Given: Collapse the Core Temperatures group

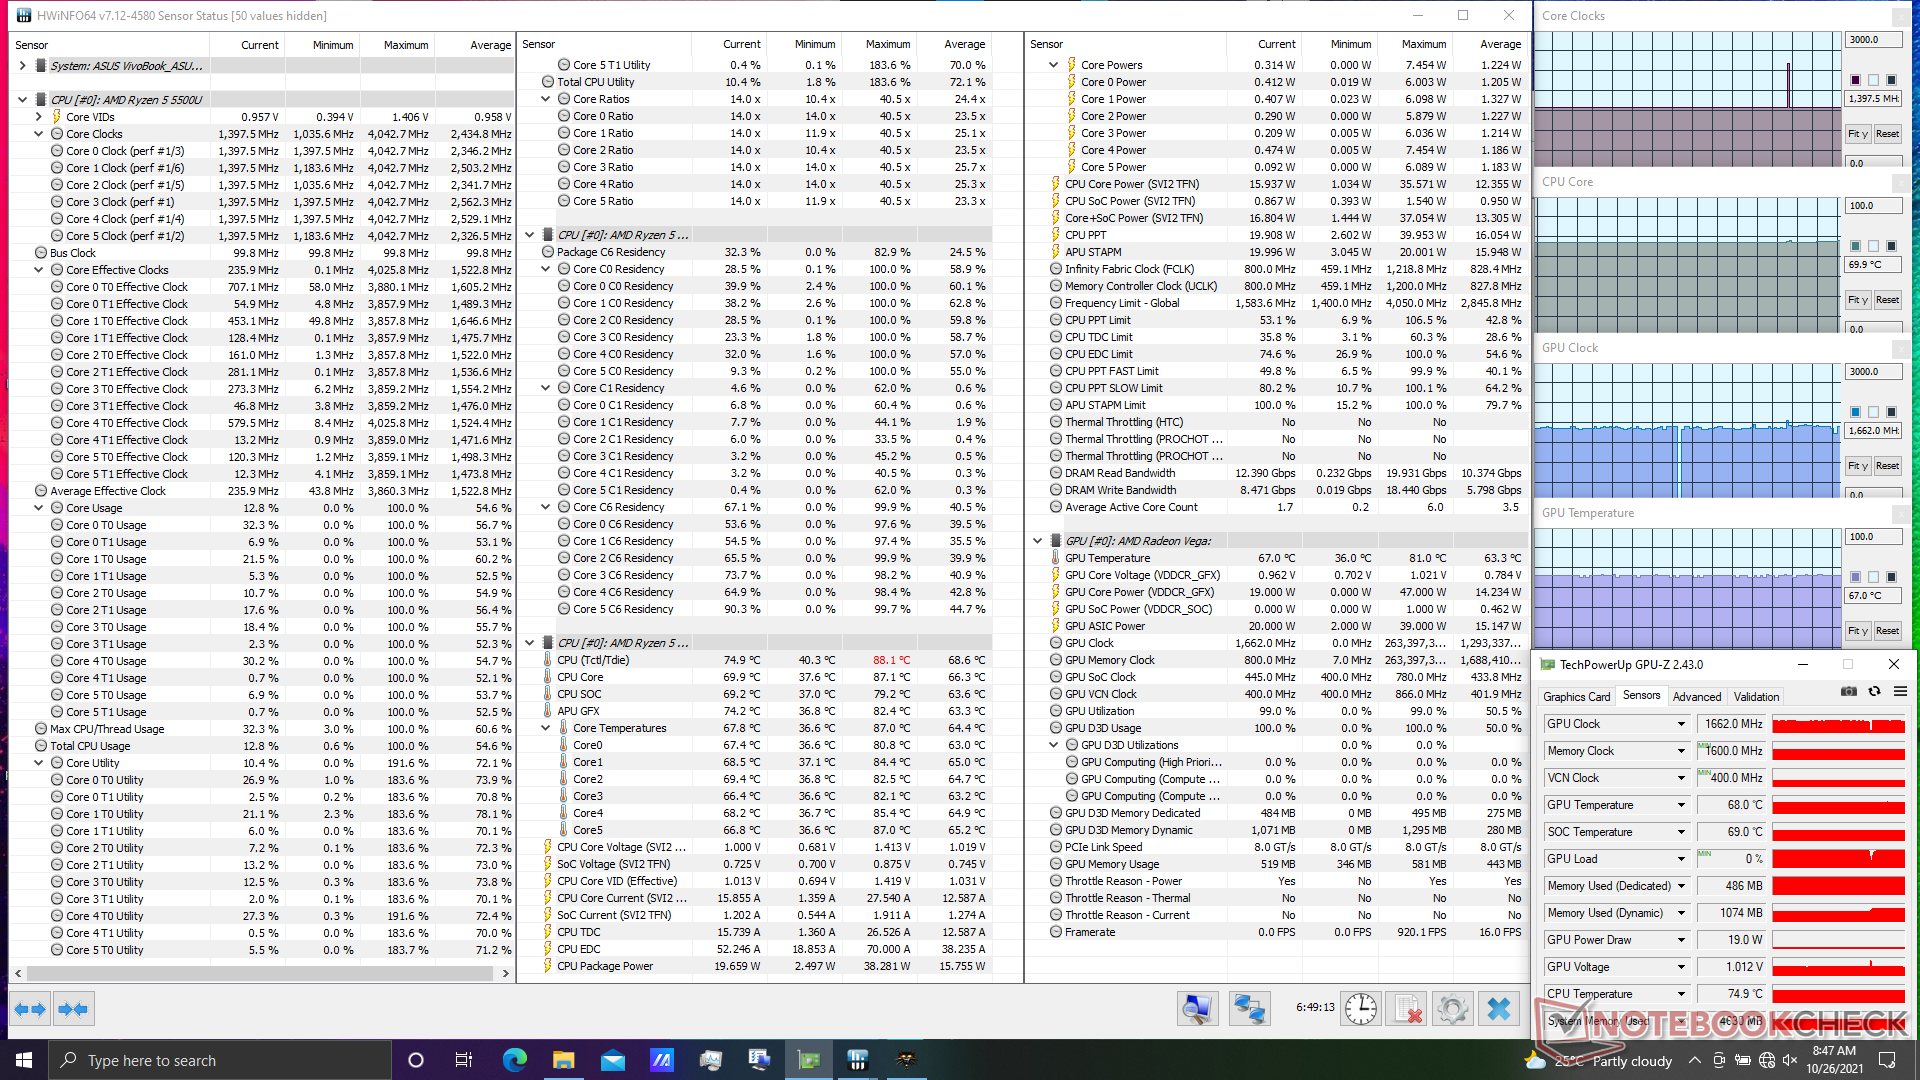Looking at the screenshot, I should (x=545, y=728).
